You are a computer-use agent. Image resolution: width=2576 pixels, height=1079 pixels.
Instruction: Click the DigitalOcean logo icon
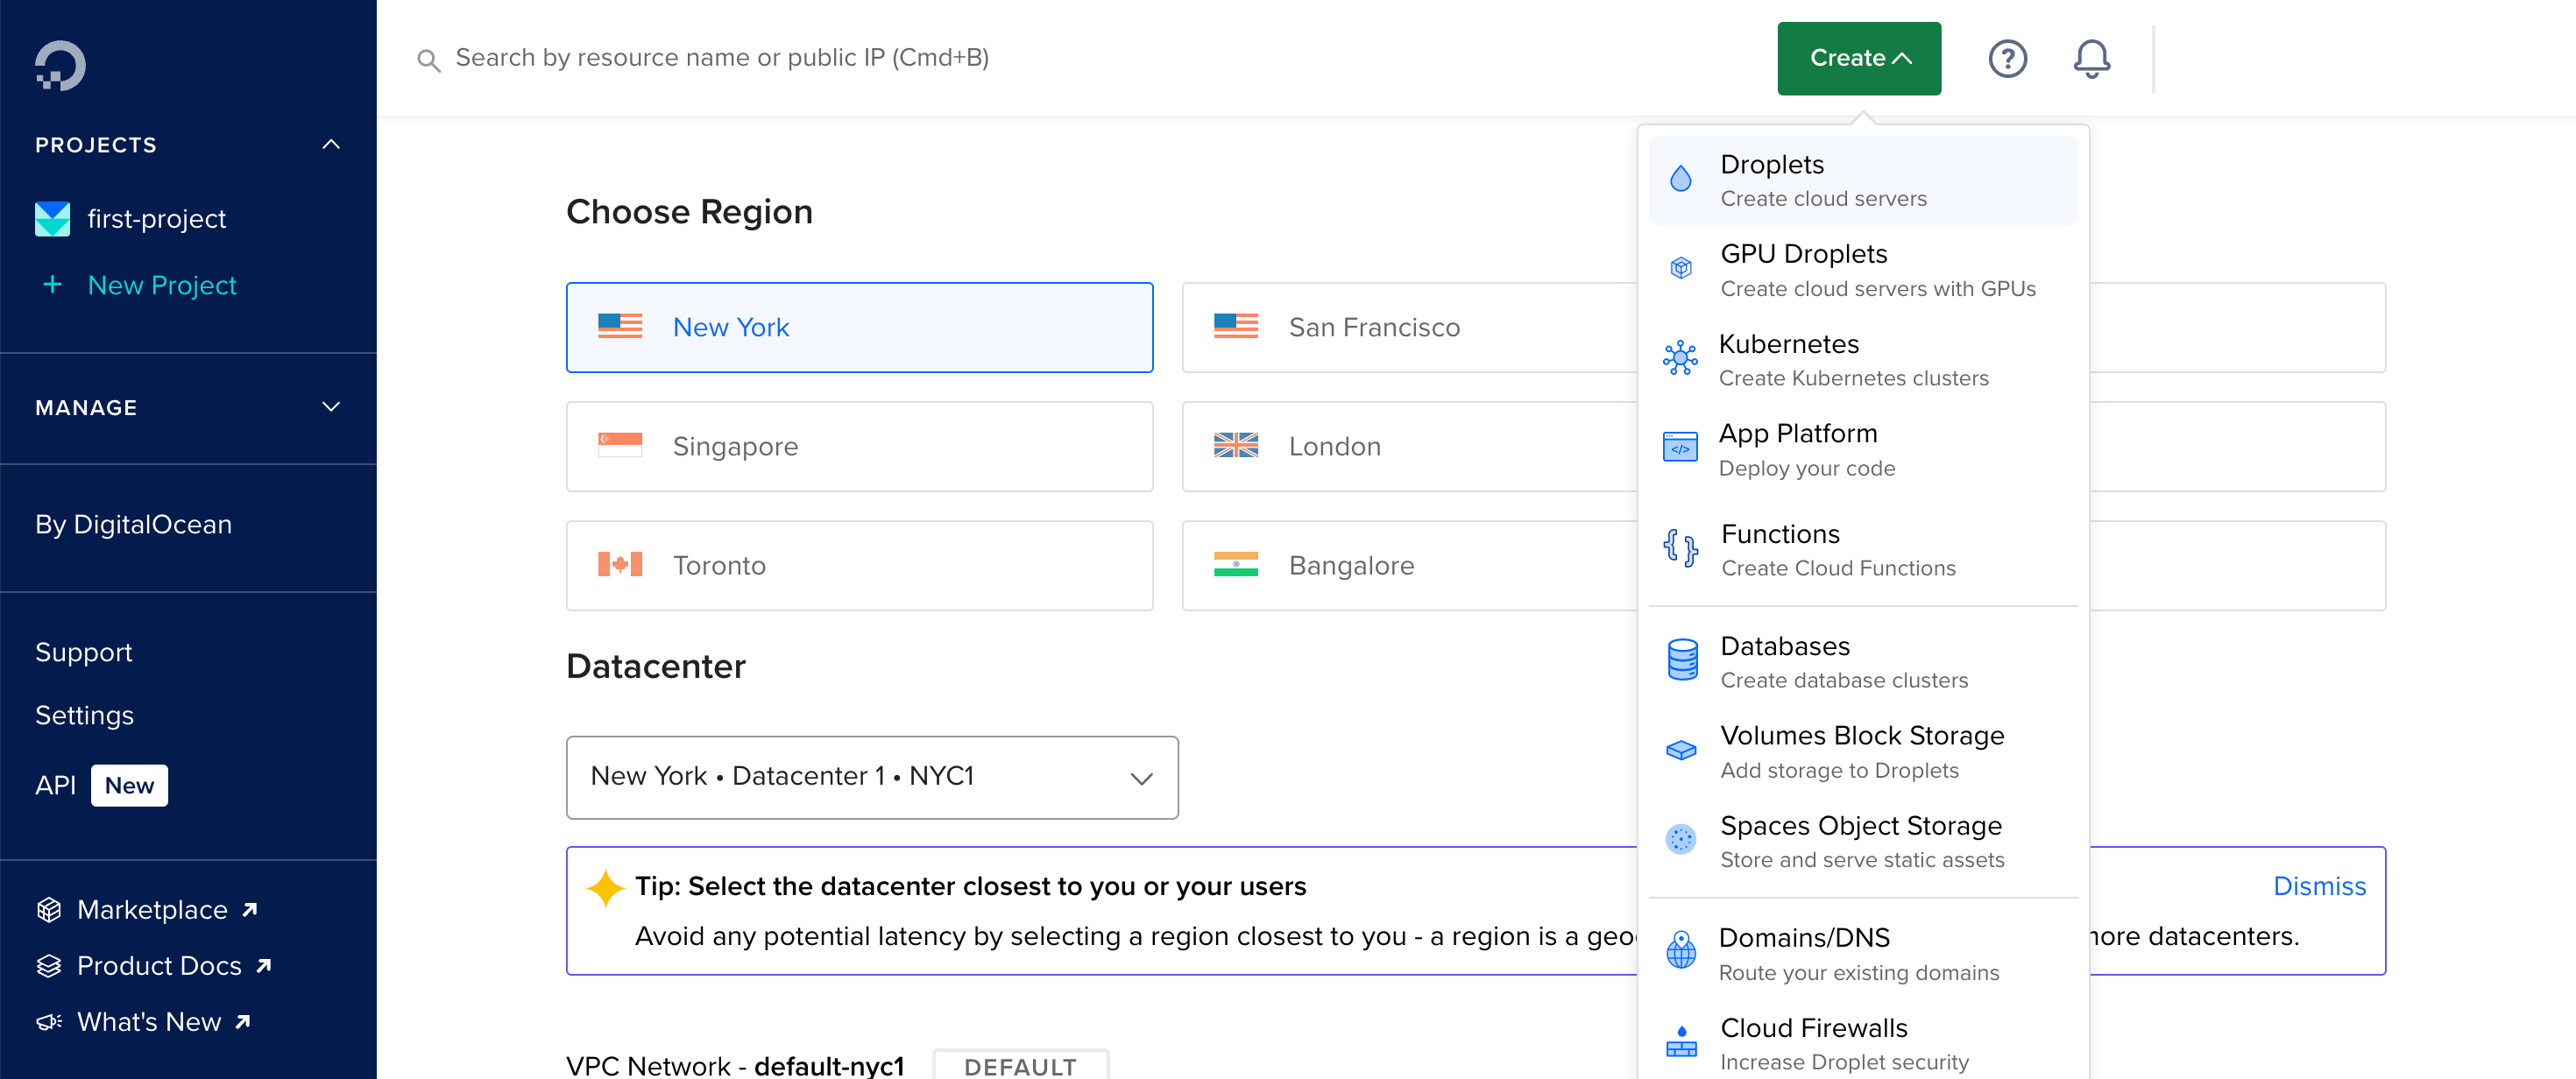60,66
